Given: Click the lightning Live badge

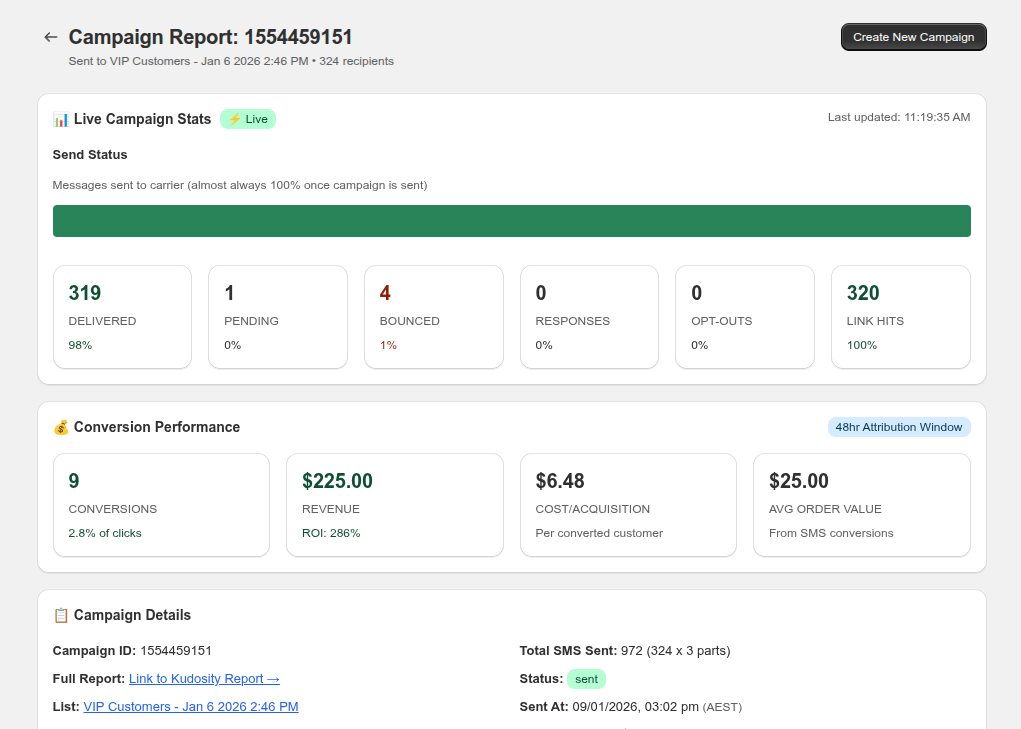Looking at the screenshot, I should [248, 119].
